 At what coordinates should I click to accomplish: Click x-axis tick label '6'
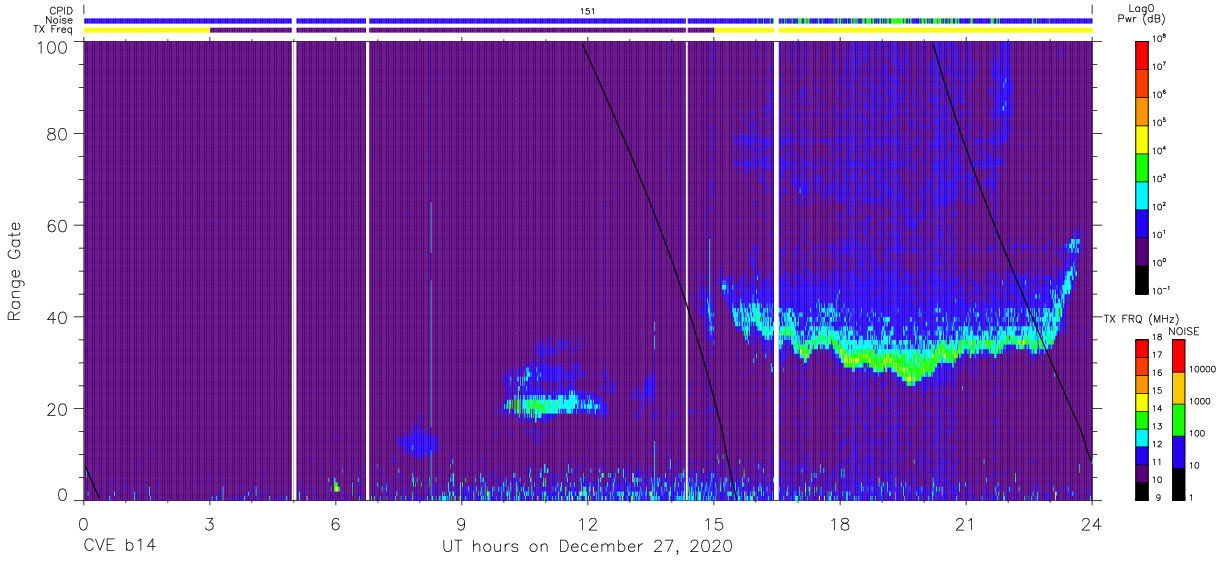point(336,522)
